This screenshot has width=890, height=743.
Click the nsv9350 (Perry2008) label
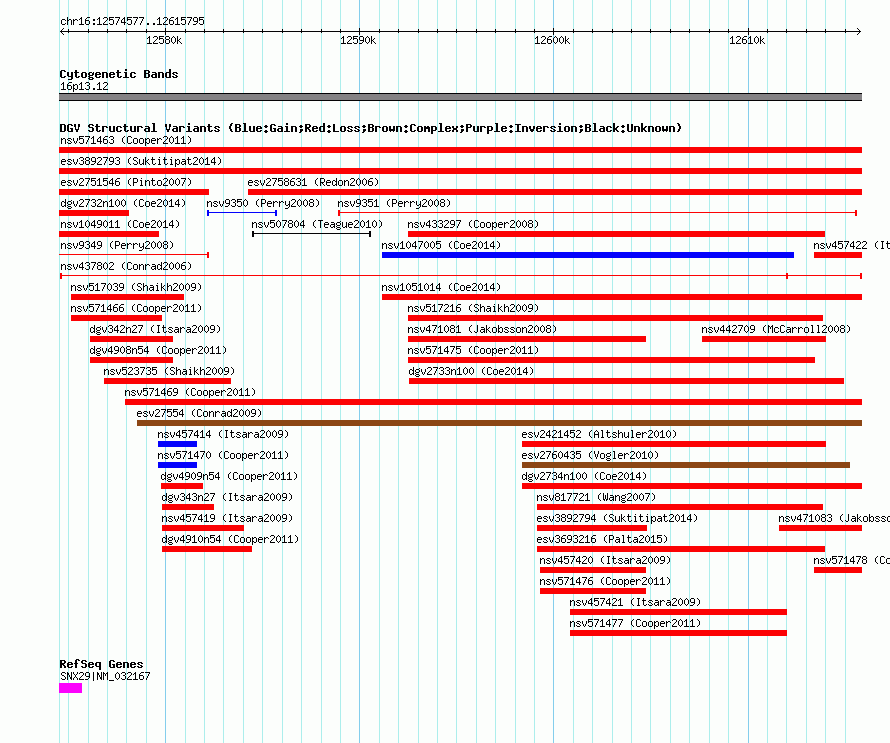[x=263, y=203]
